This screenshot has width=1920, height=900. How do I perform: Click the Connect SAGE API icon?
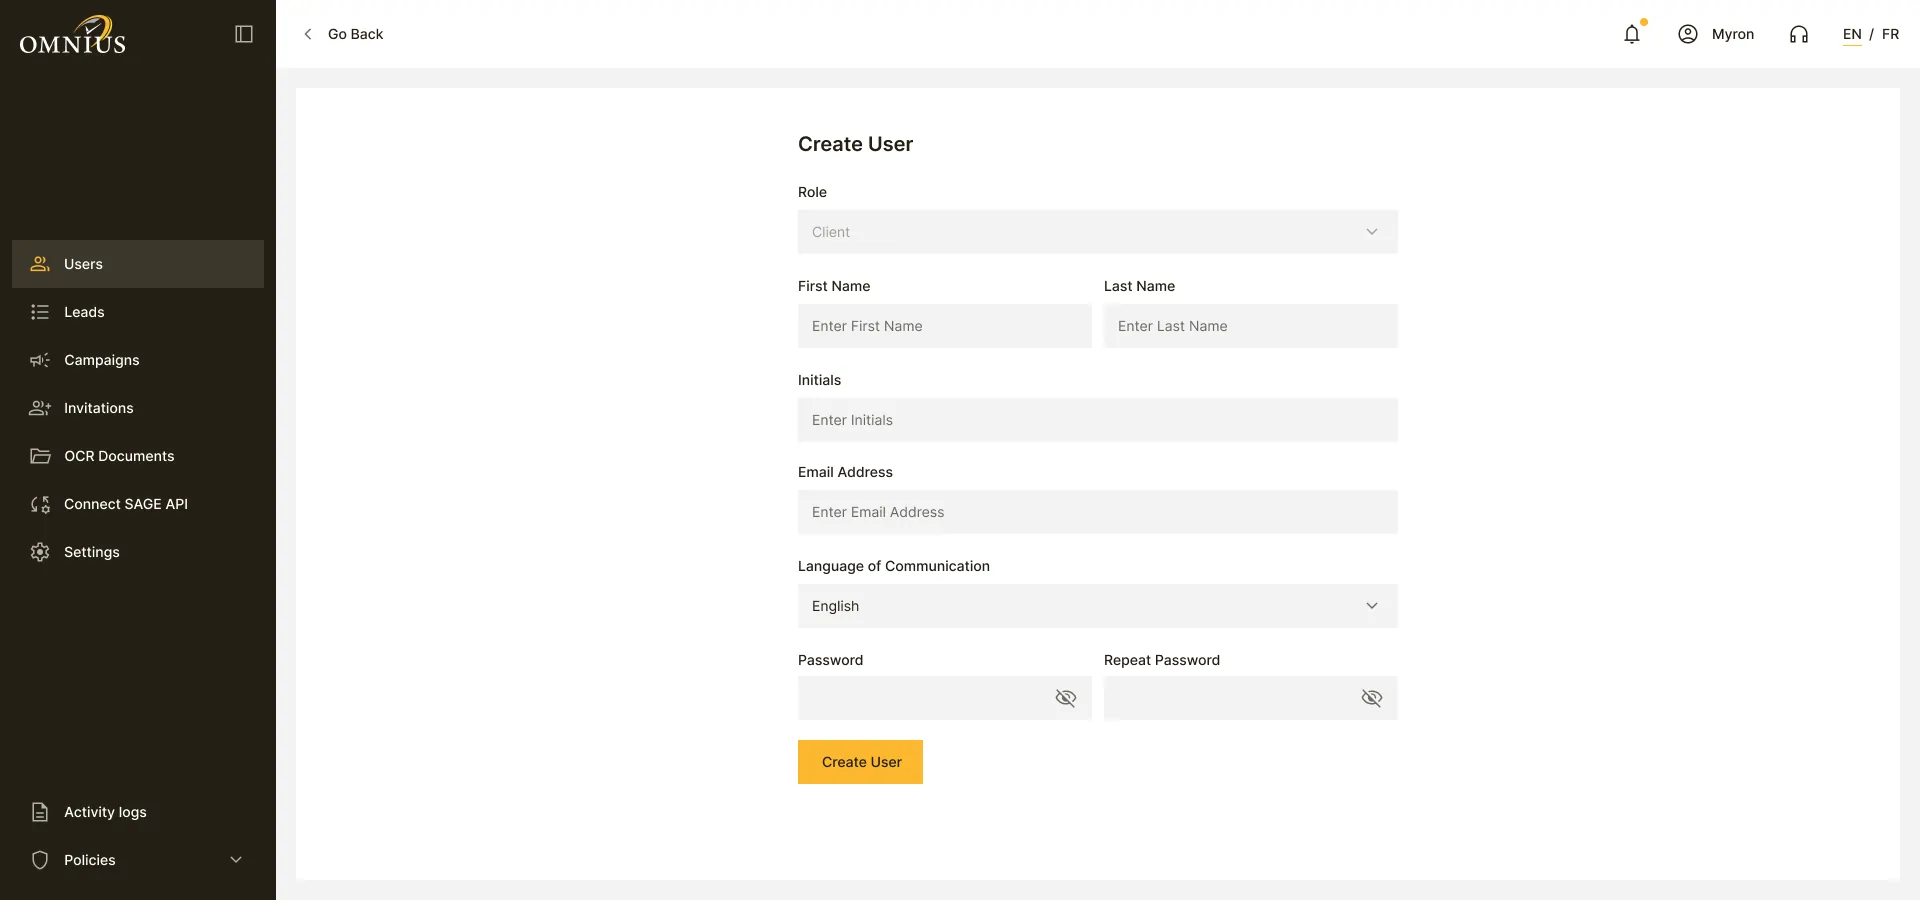click(40, 504)
